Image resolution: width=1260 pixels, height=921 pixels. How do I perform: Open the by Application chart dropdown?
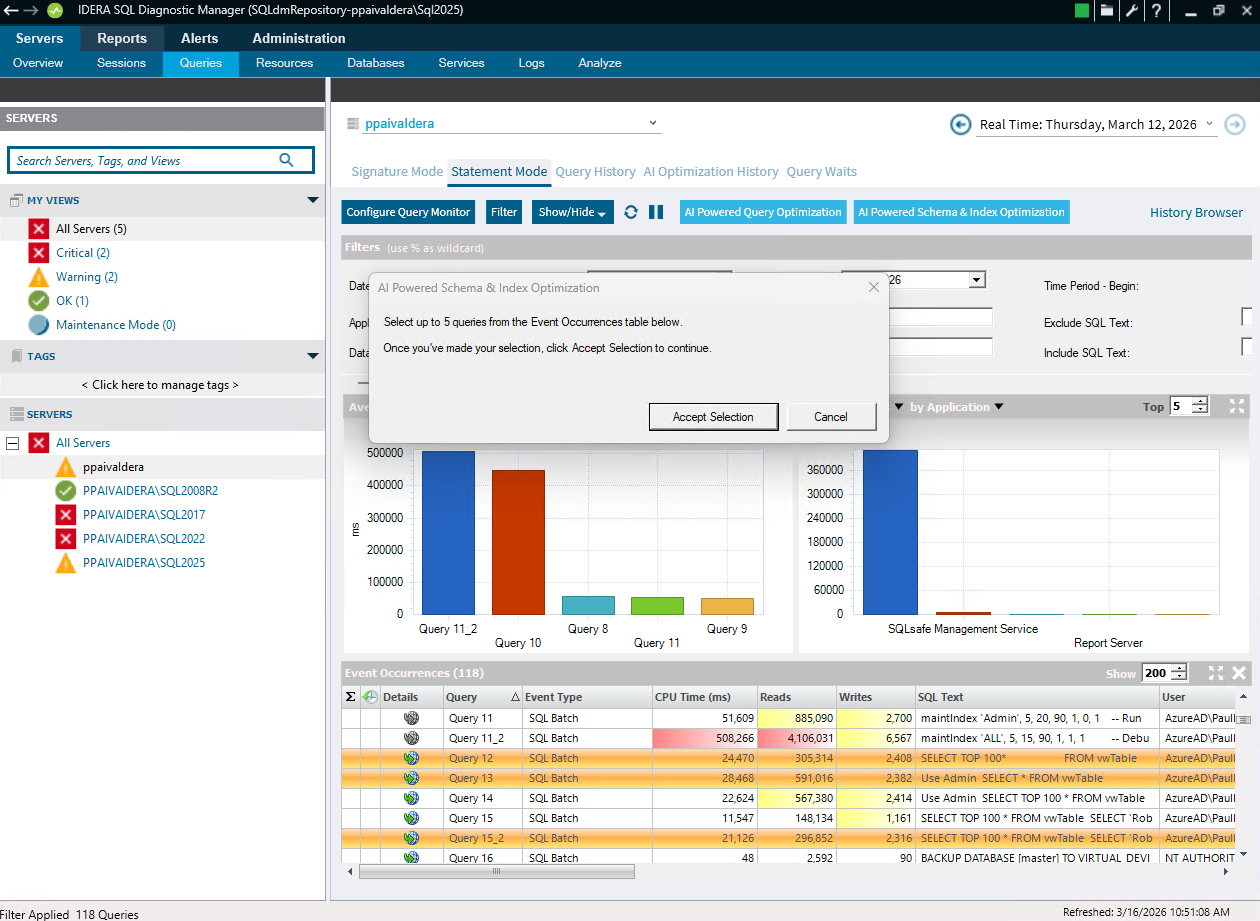[999, 407]
